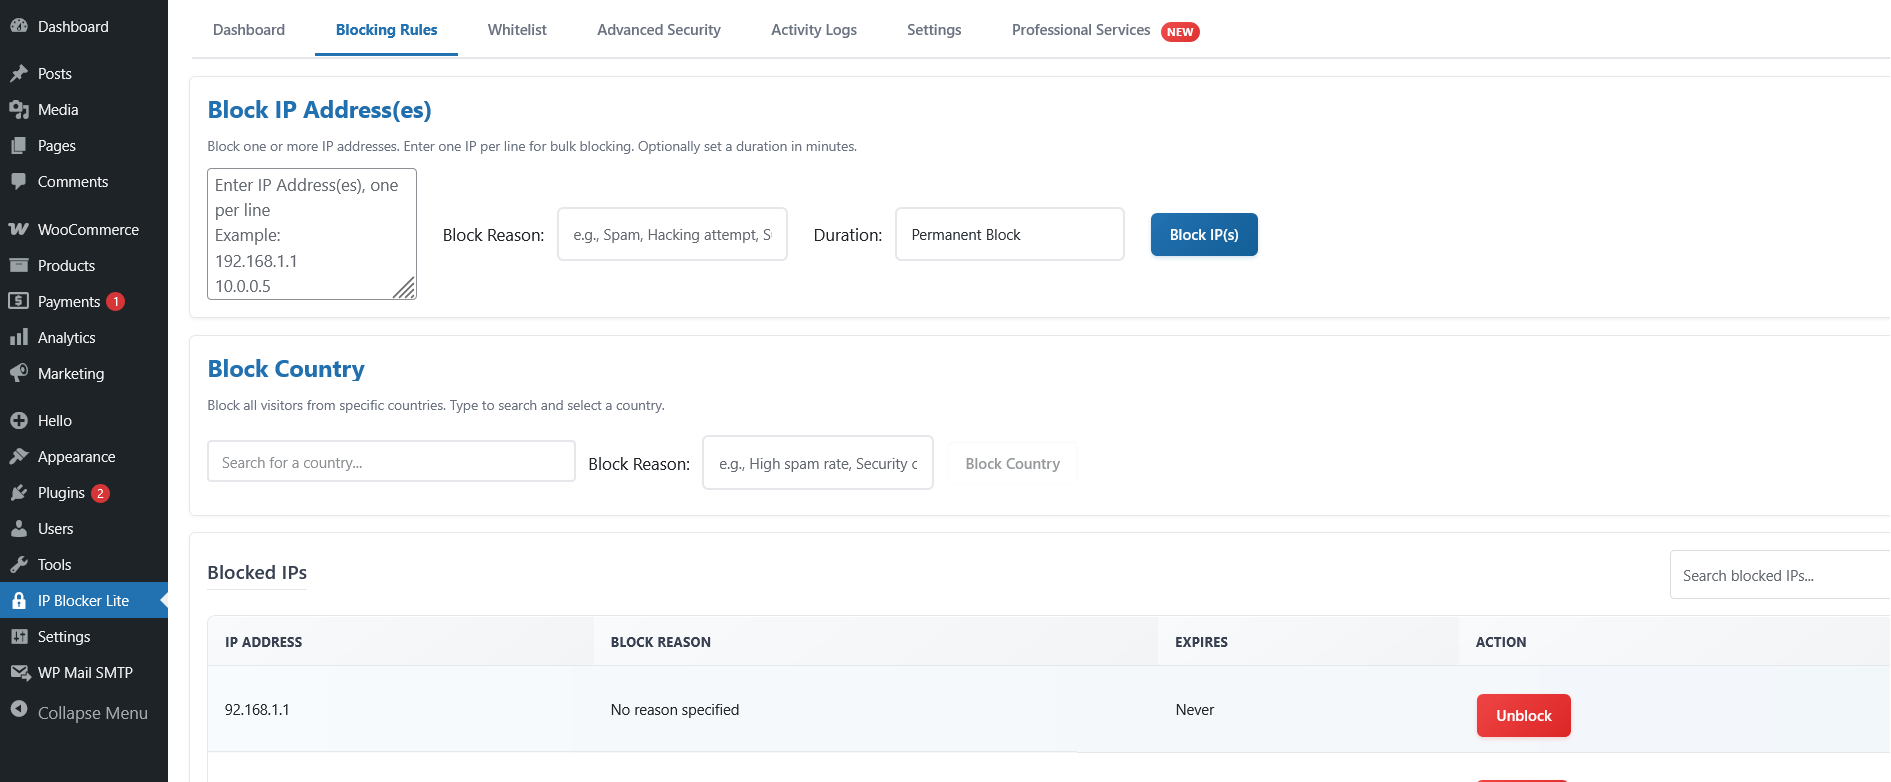This screenshot has height=782, width=1891.
Task: Click the Tools wrench icon
Action: click(x=19, y=564)
